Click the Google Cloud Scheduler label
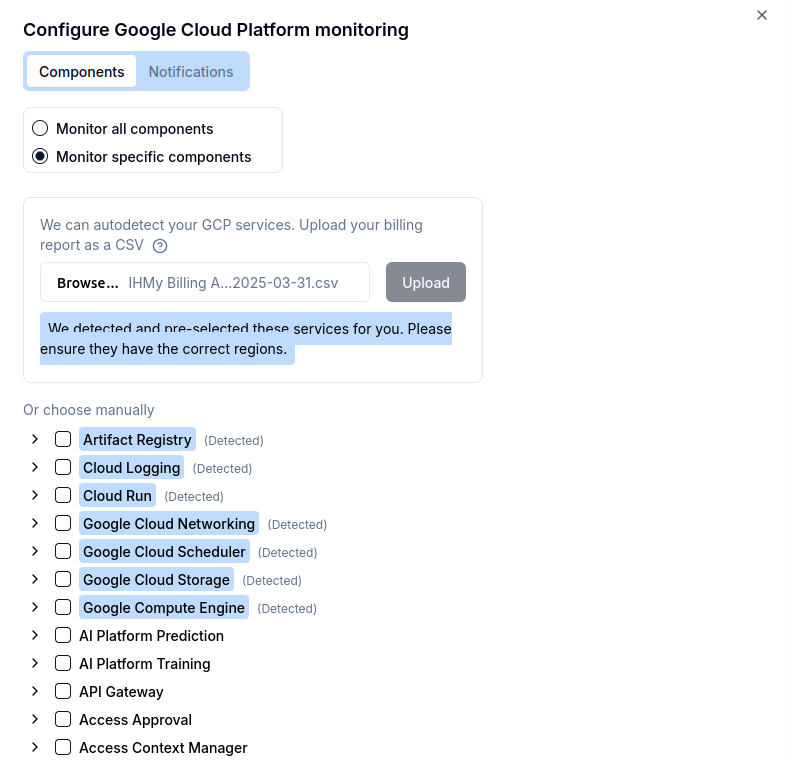Image resolution: width=788 pixels, height=763 pixels. click(x=164, y=552)
